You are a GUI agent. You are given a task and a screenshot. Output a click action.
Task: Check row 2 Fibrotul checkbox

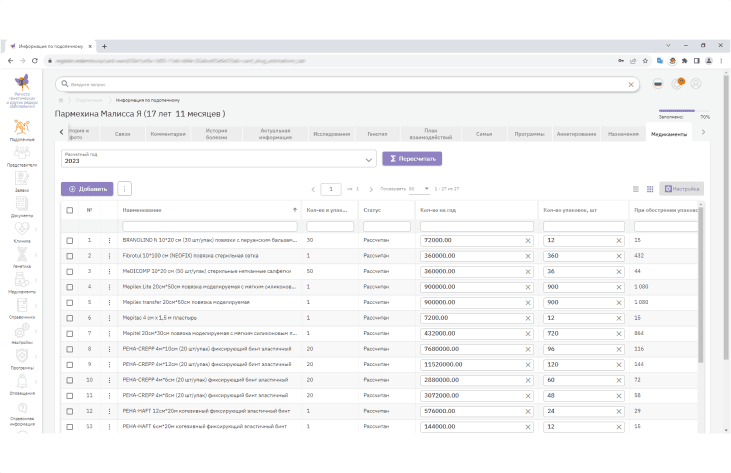pos(69,256)
